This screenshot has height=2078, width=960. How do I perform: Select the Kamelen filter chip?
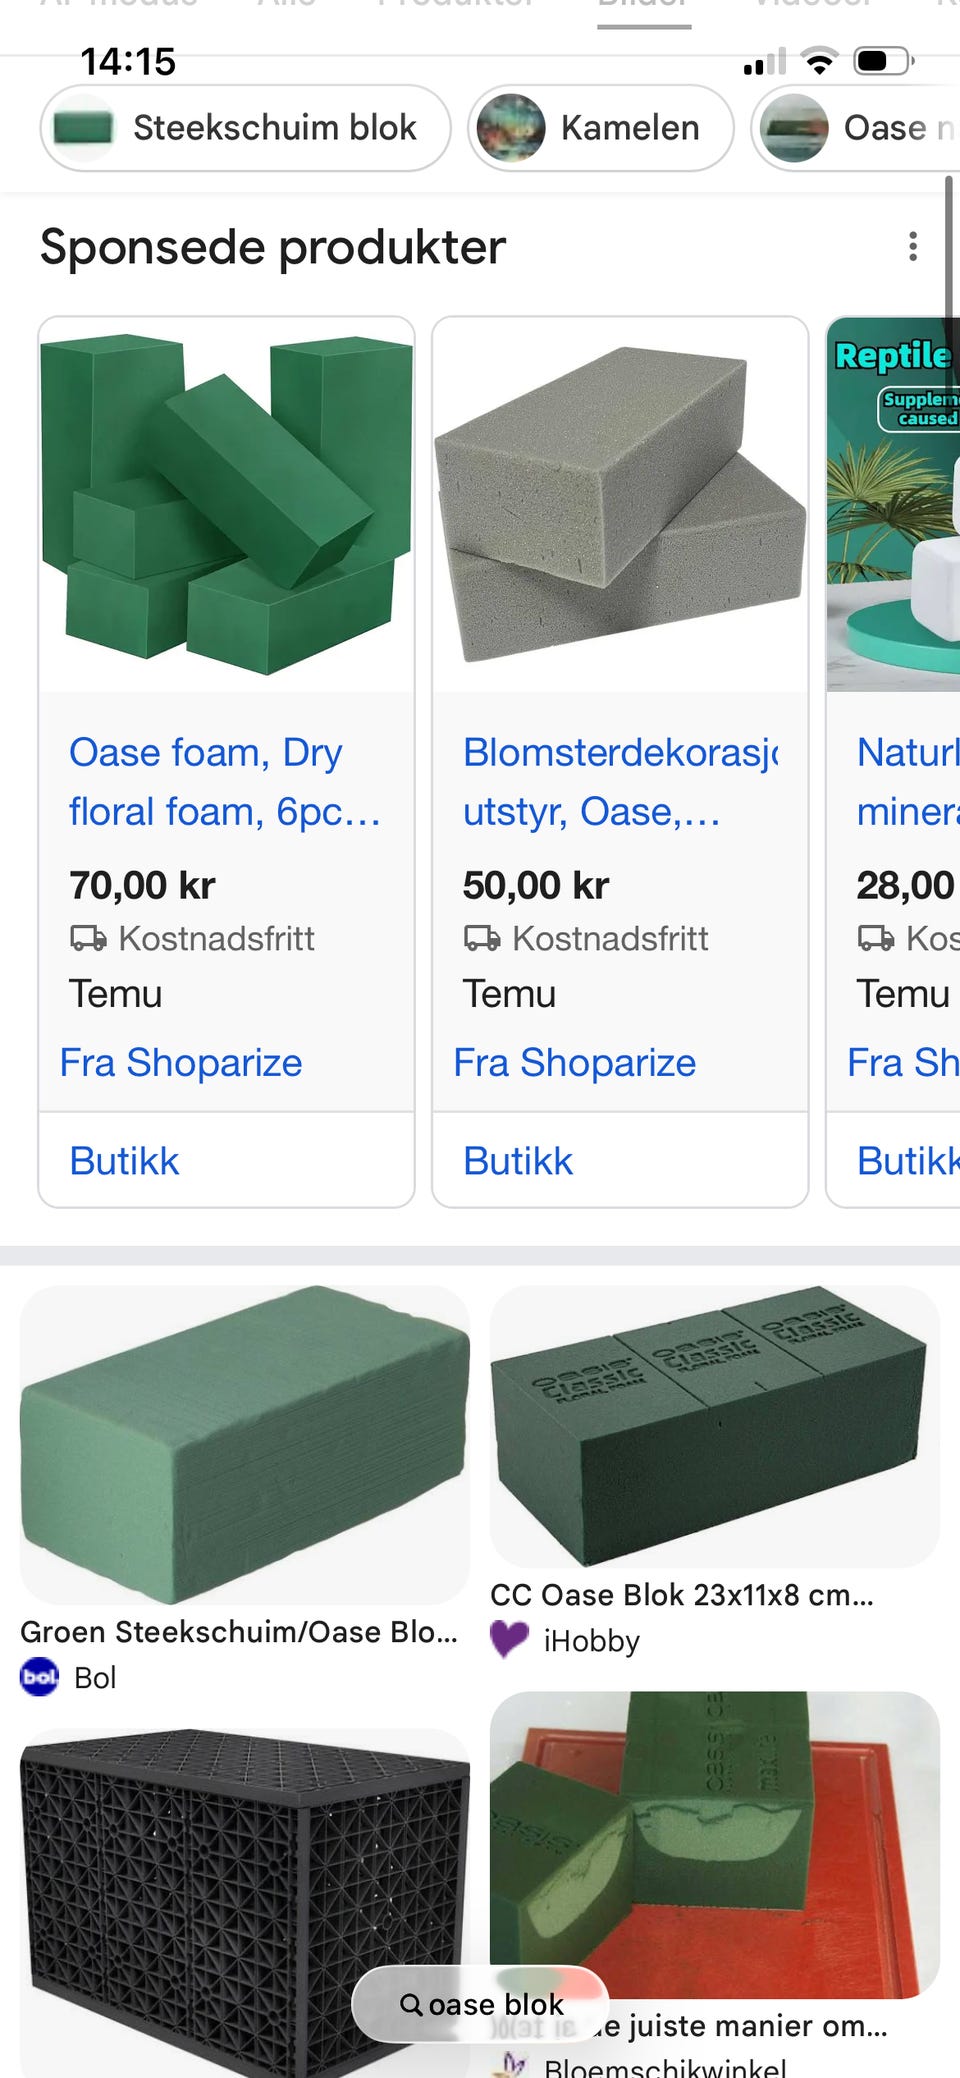pyautogui.click(x=601, y=128)
